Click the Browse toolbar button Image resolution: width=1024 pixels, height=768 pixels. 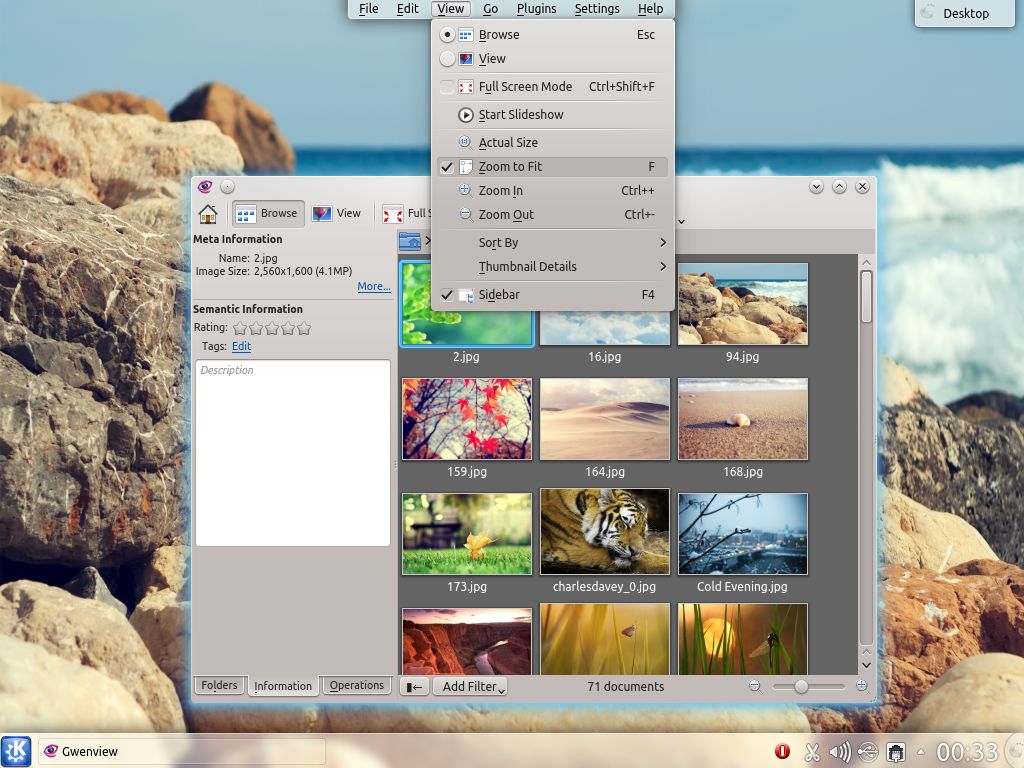pos(268,214)
